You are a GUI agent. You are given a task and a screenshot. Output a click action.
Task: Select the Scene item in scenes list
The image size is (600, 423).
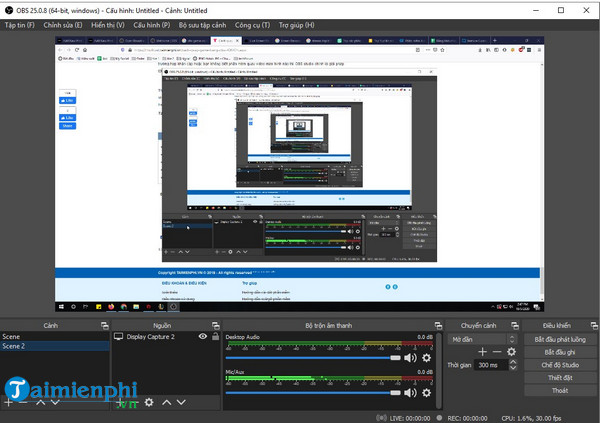click(x=55, y=336)
